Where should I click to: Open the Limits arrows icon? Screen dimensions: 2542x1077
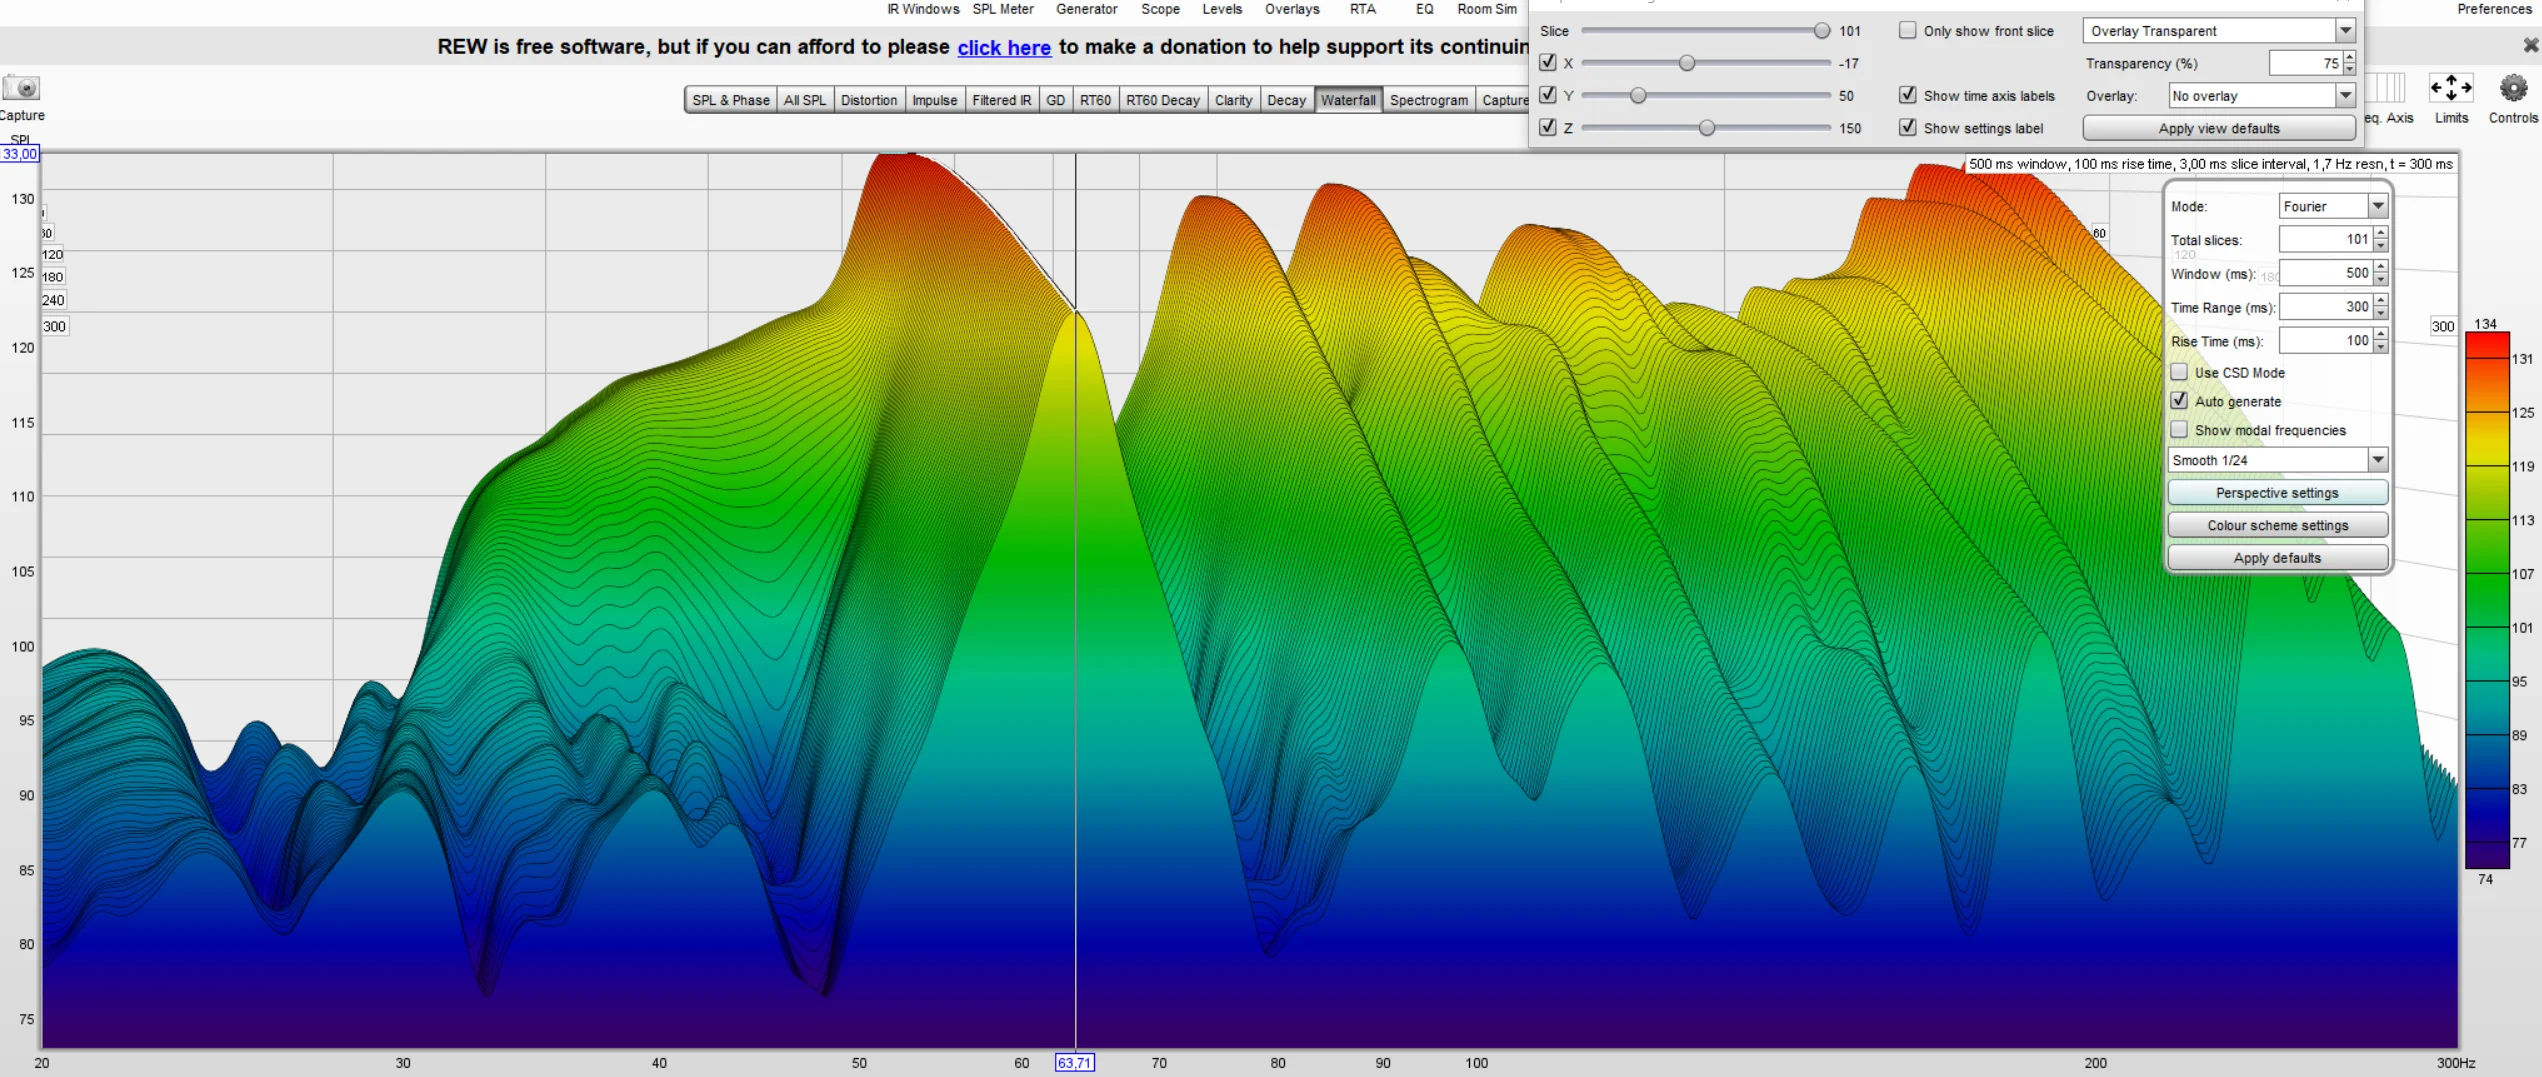pyautogui.click(x=2451, y=88)
